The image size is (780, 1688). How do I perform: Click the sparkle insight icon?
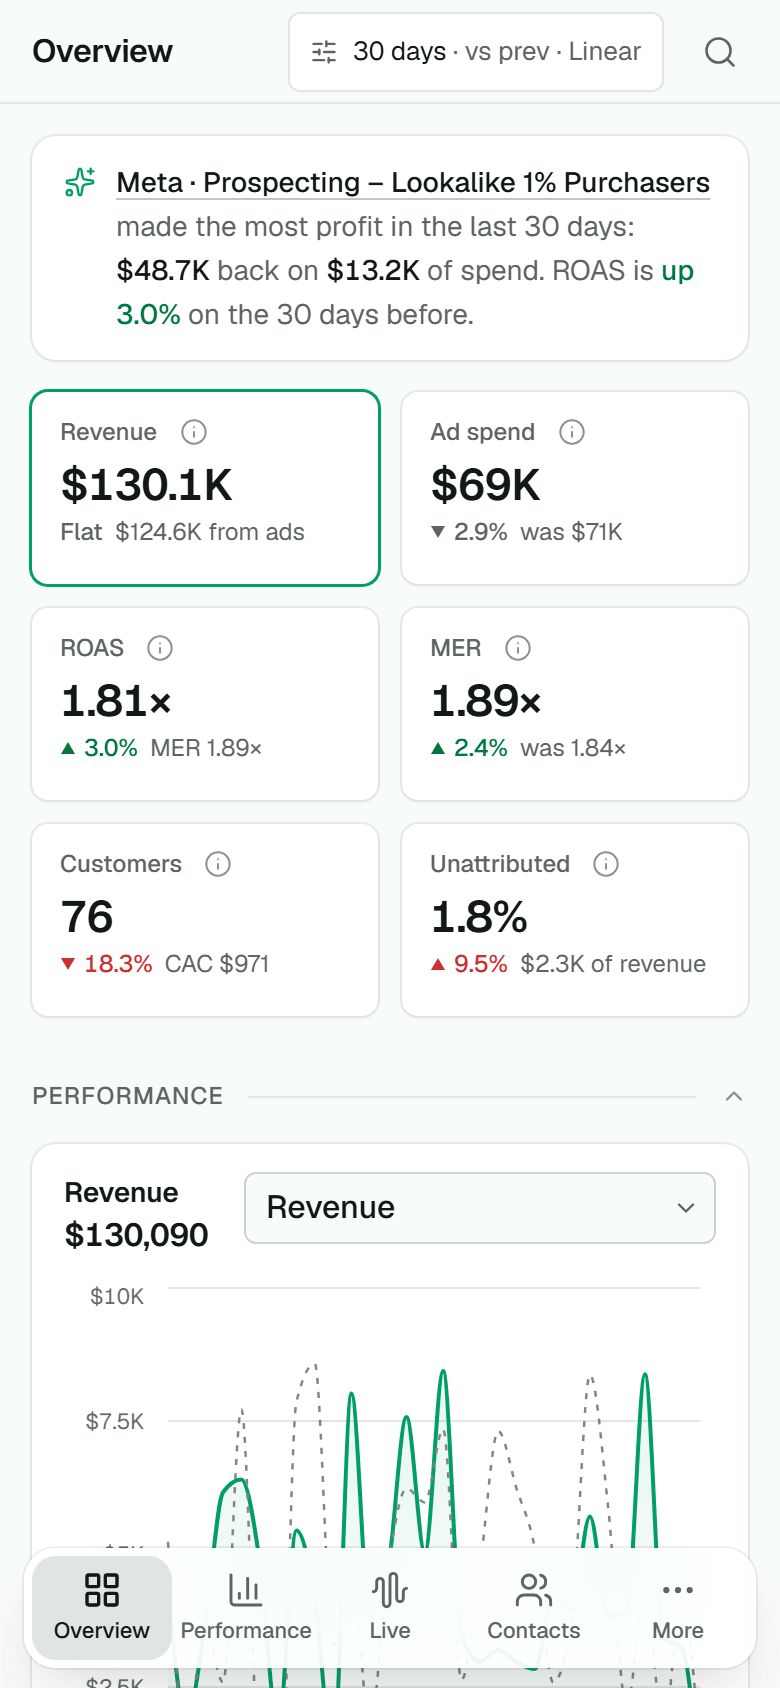pos(80,182)
